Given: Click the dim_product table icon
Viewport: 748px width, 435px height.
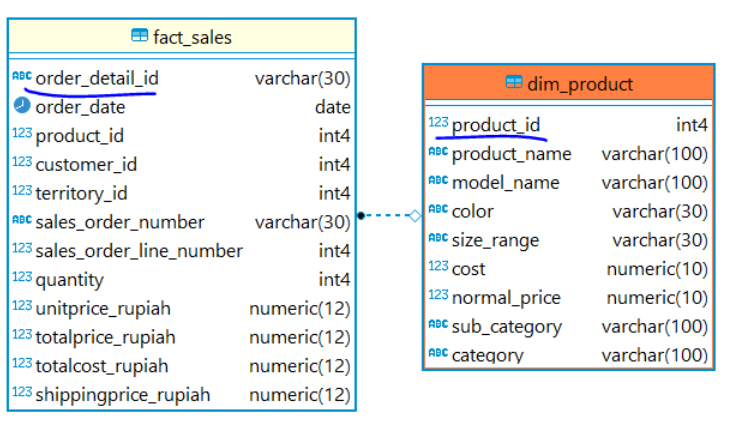Looking at the screenshot, I should point(514,83).
